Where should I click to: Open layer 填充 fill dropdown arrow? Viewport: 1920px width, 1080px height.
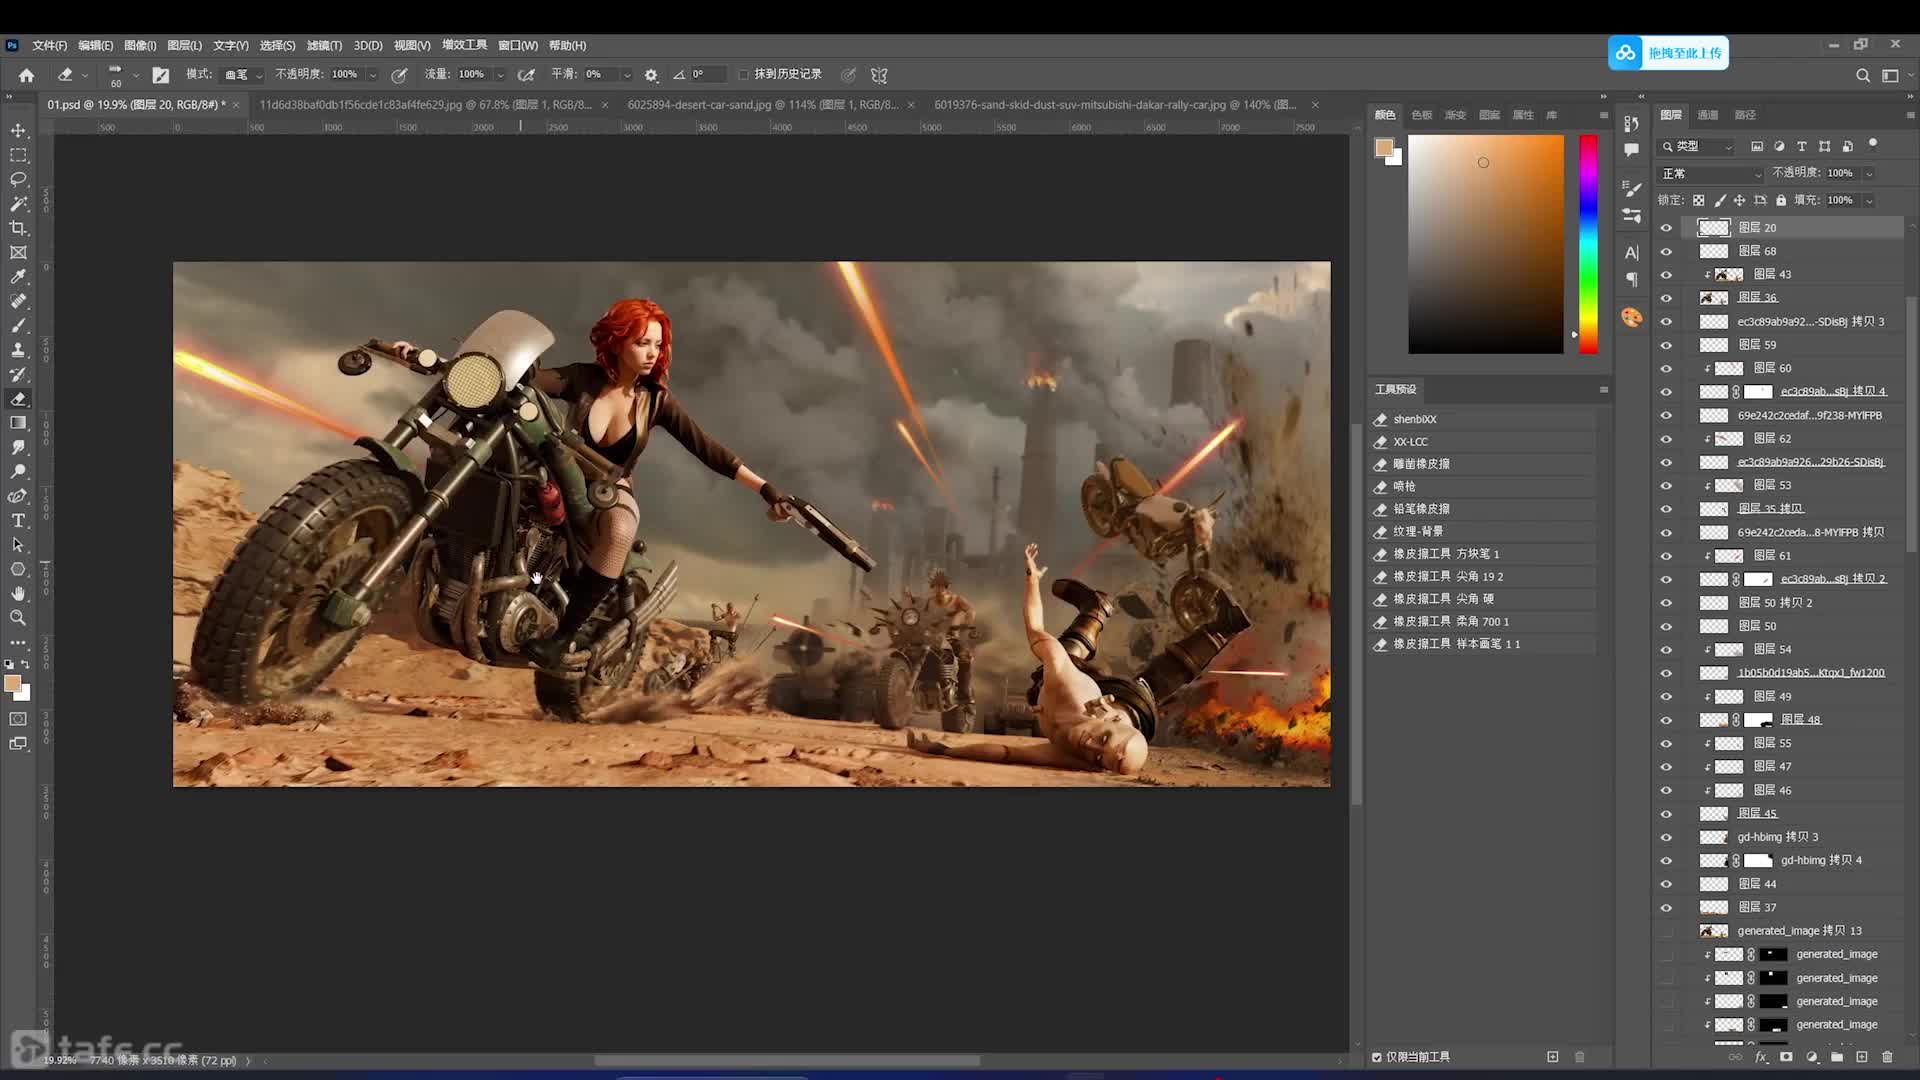click(1868, 200)
